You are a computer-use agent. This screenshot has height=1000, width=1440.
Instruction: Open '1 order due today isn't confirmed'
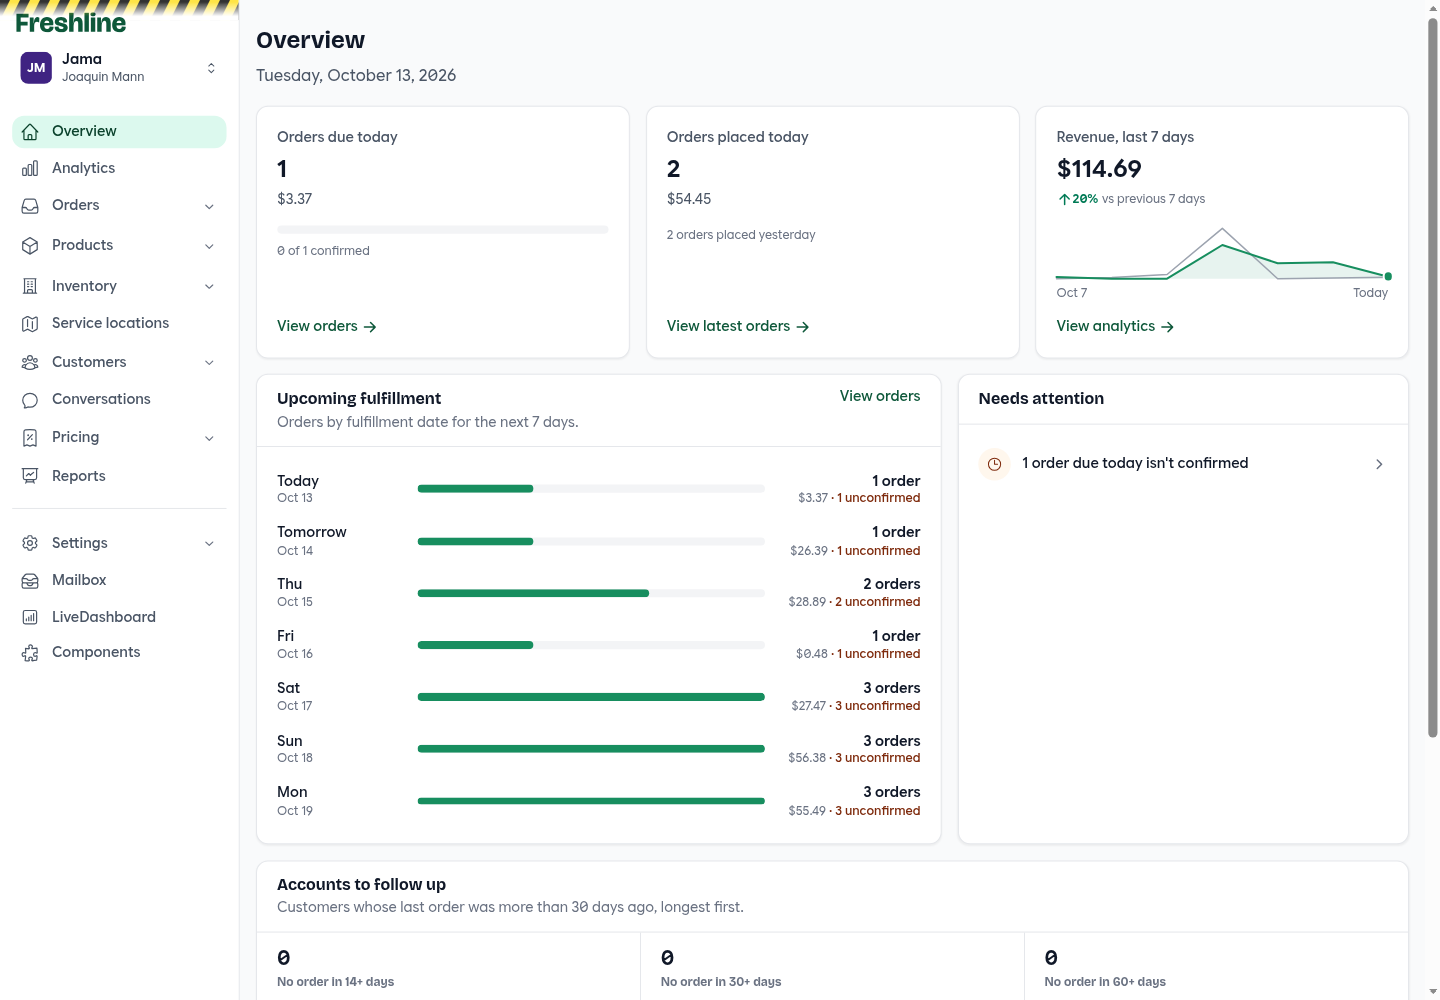[1183, 464]
